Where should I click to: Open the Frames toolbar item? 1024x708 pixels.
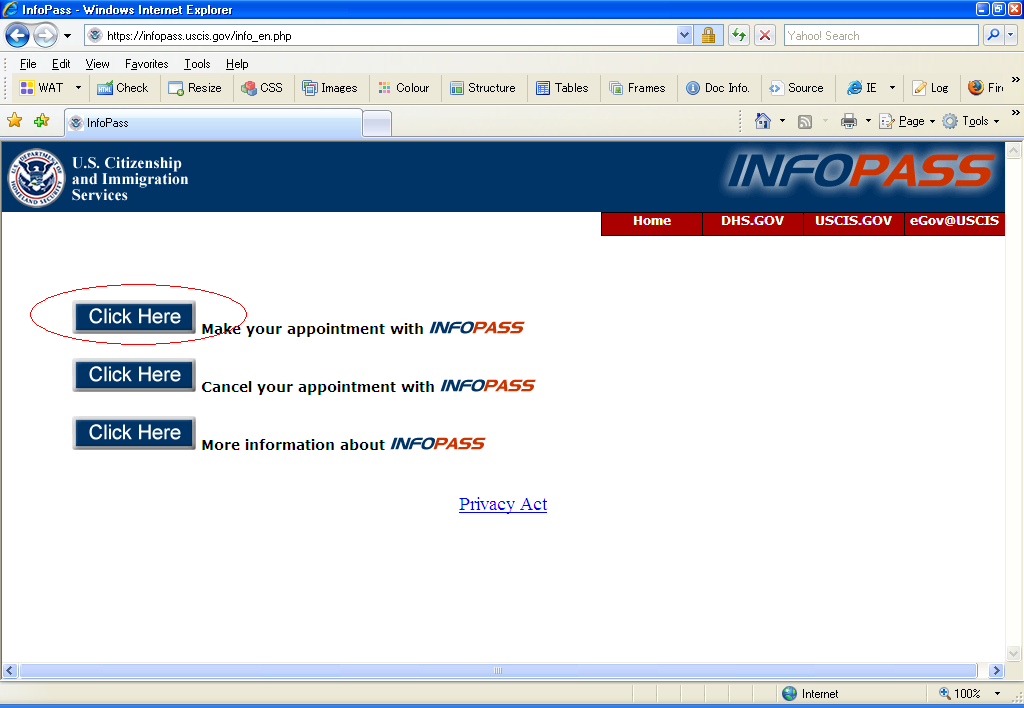pyautogui.click(x=637, y=88)
